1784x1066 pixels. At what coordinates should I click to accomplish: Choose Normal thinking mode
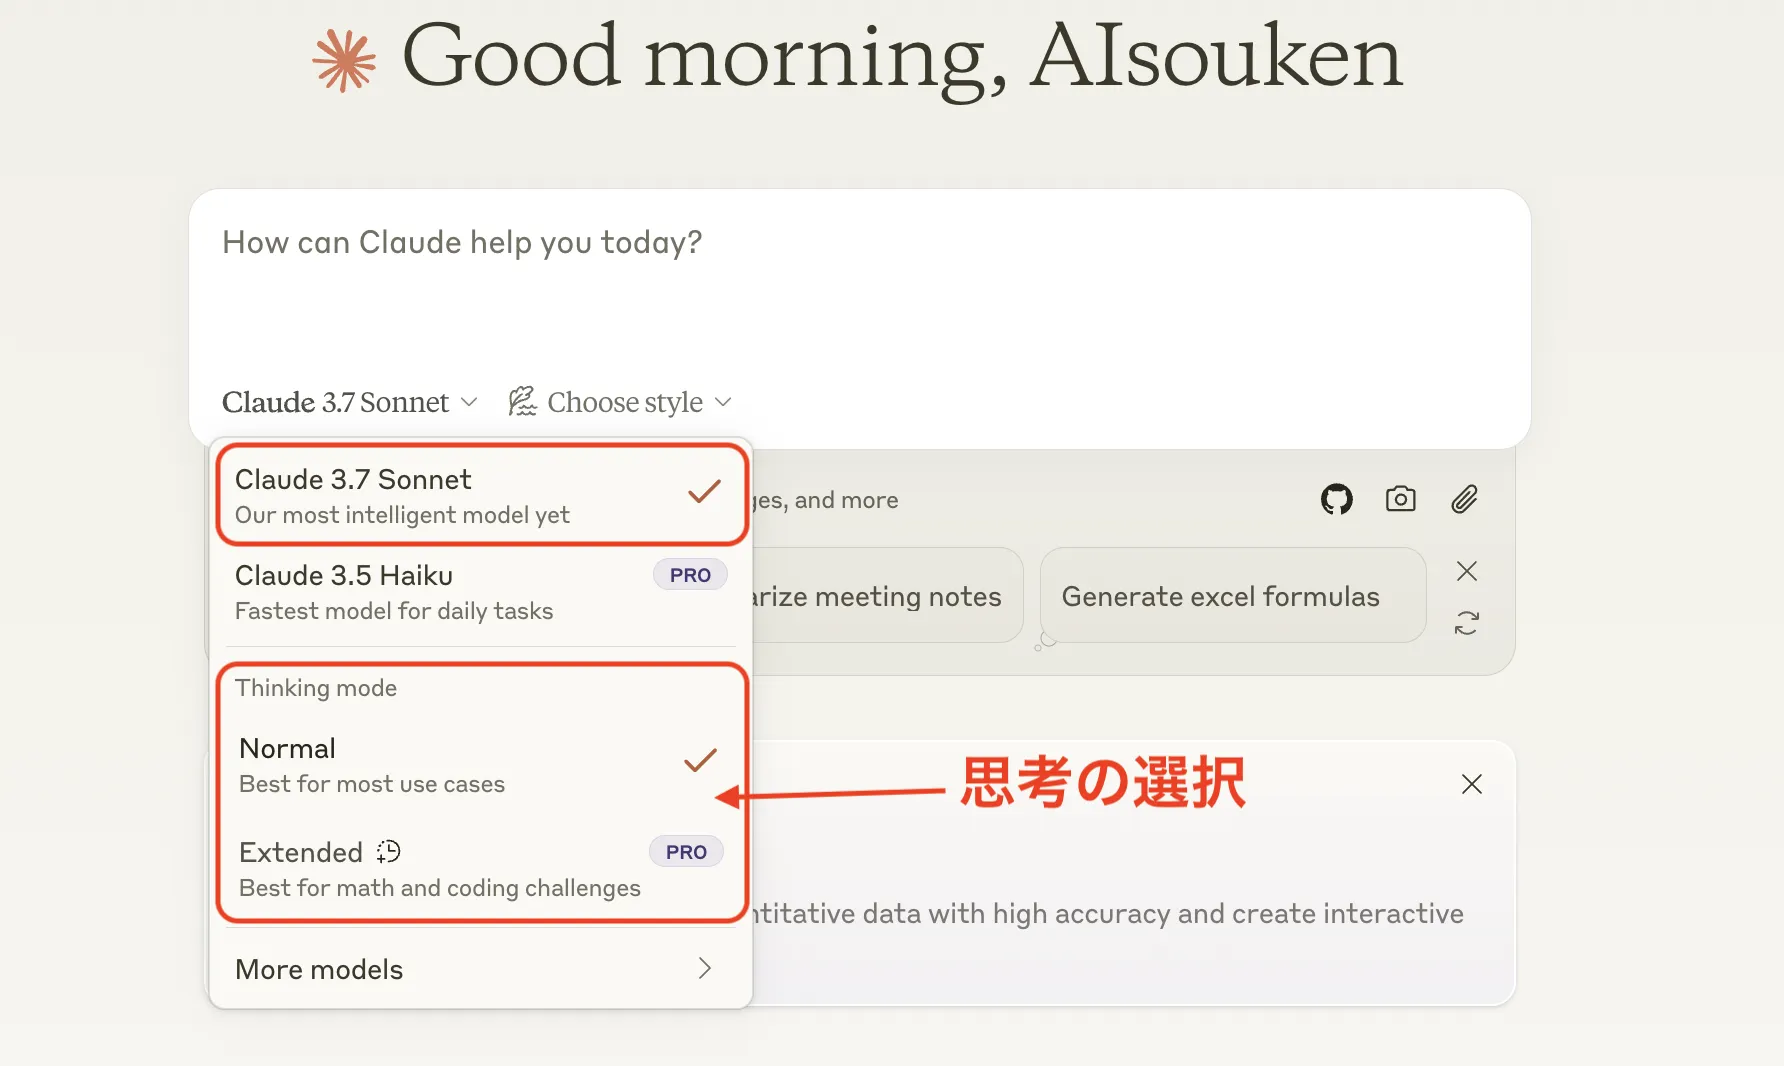tap(480, 765)
